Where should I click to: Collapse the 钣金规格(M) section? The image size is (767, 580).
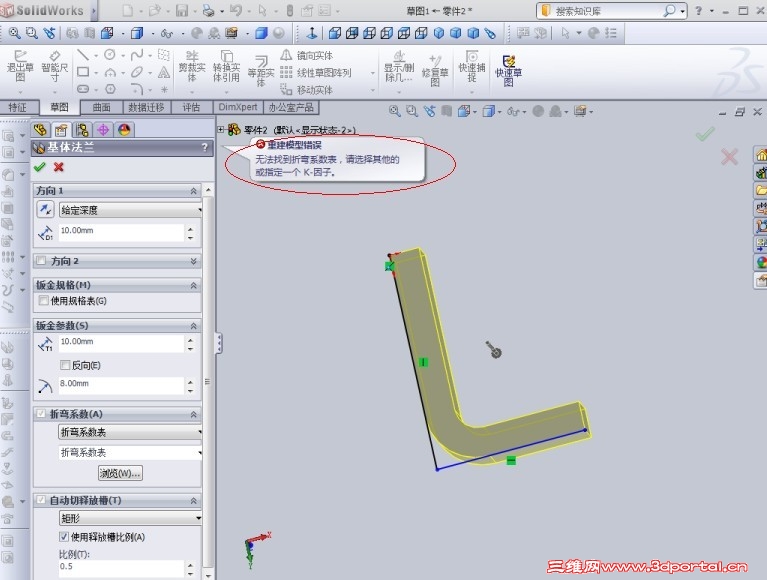point(194,285)
